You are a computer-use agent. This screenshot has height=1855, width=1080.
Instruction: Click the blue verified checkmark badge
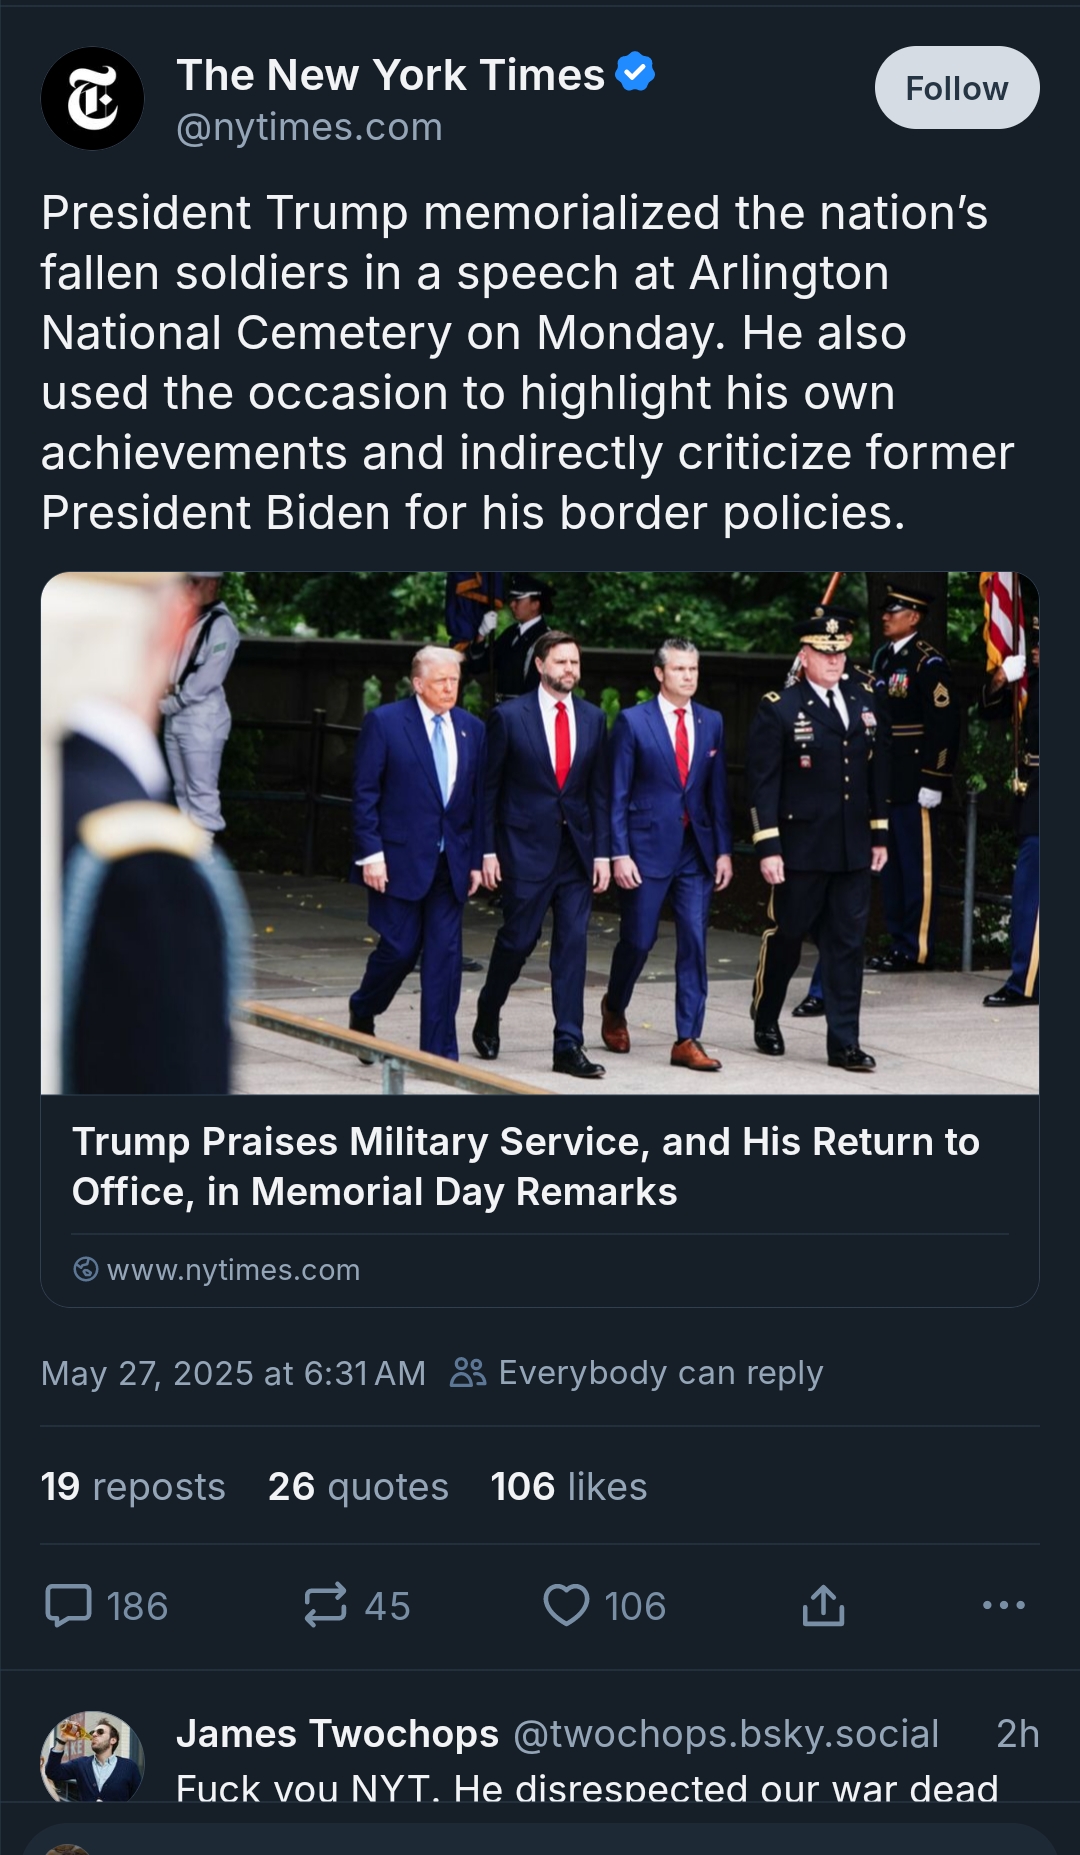(x=635, y=73)
